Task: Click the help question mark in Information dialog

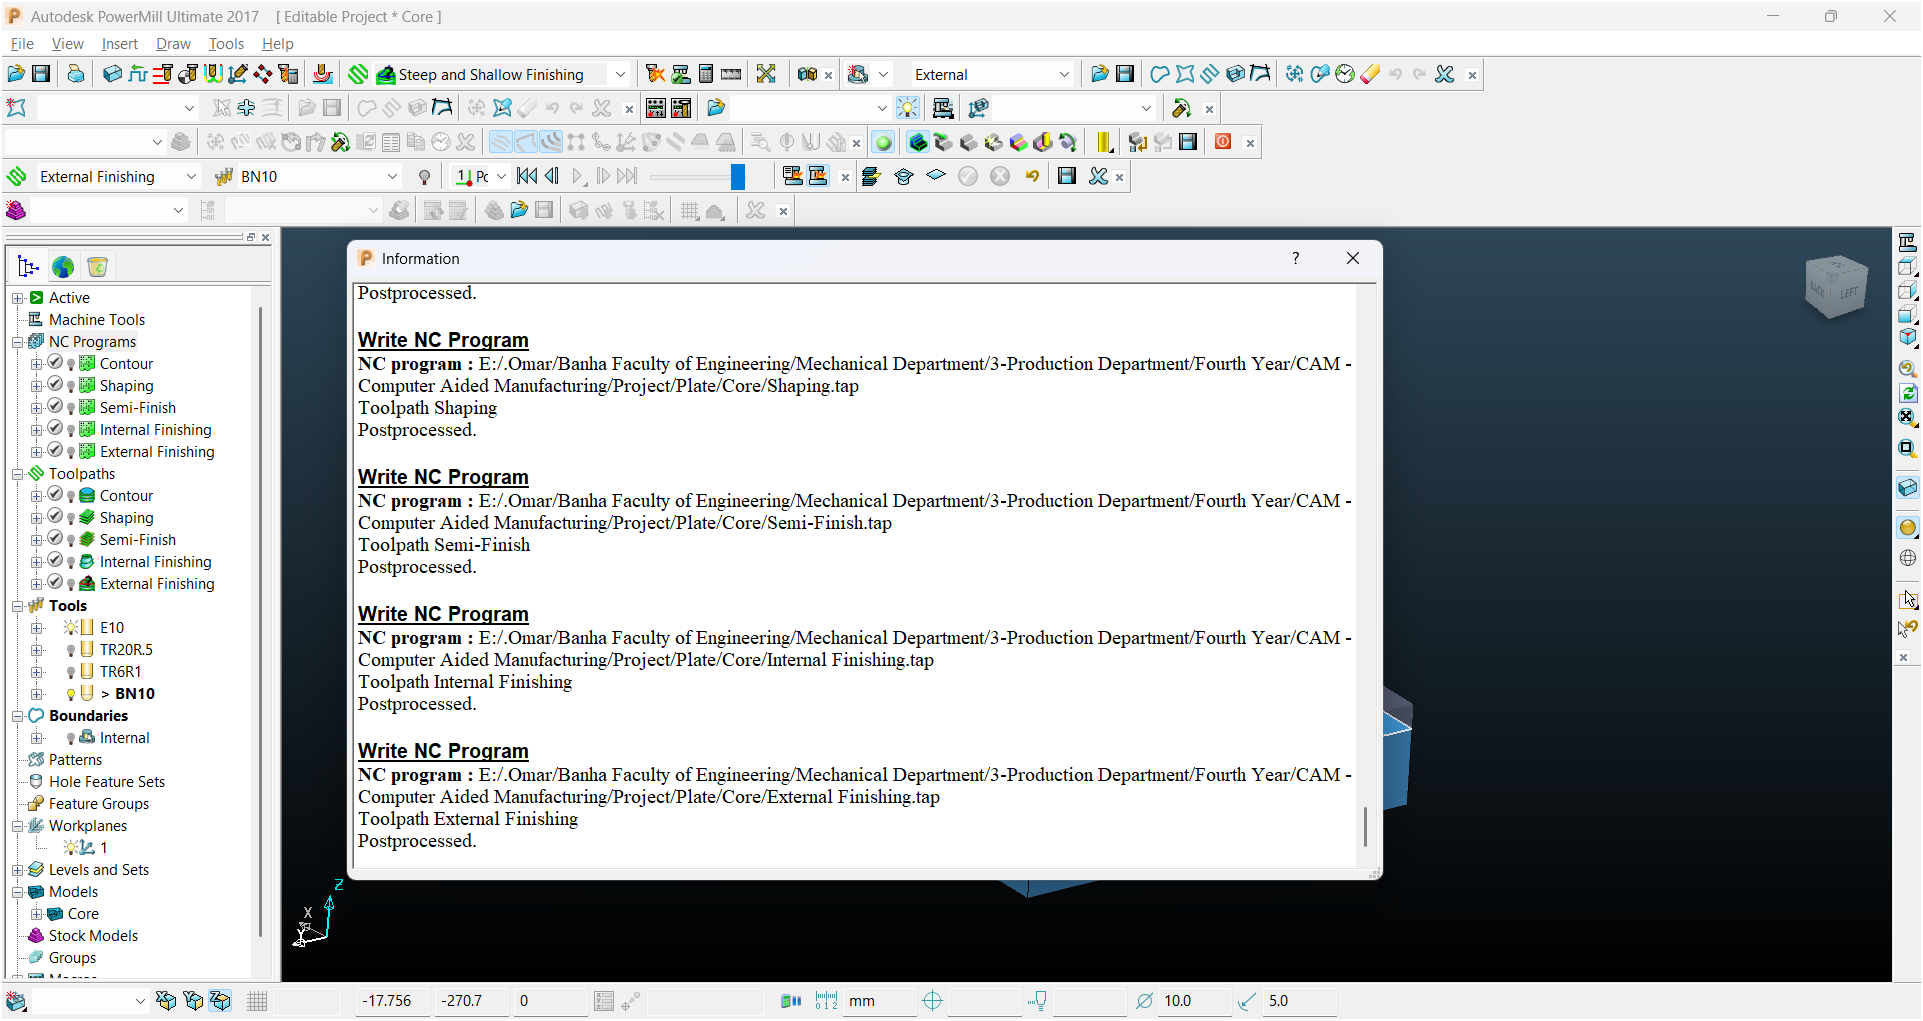Action: [1295, 258]
